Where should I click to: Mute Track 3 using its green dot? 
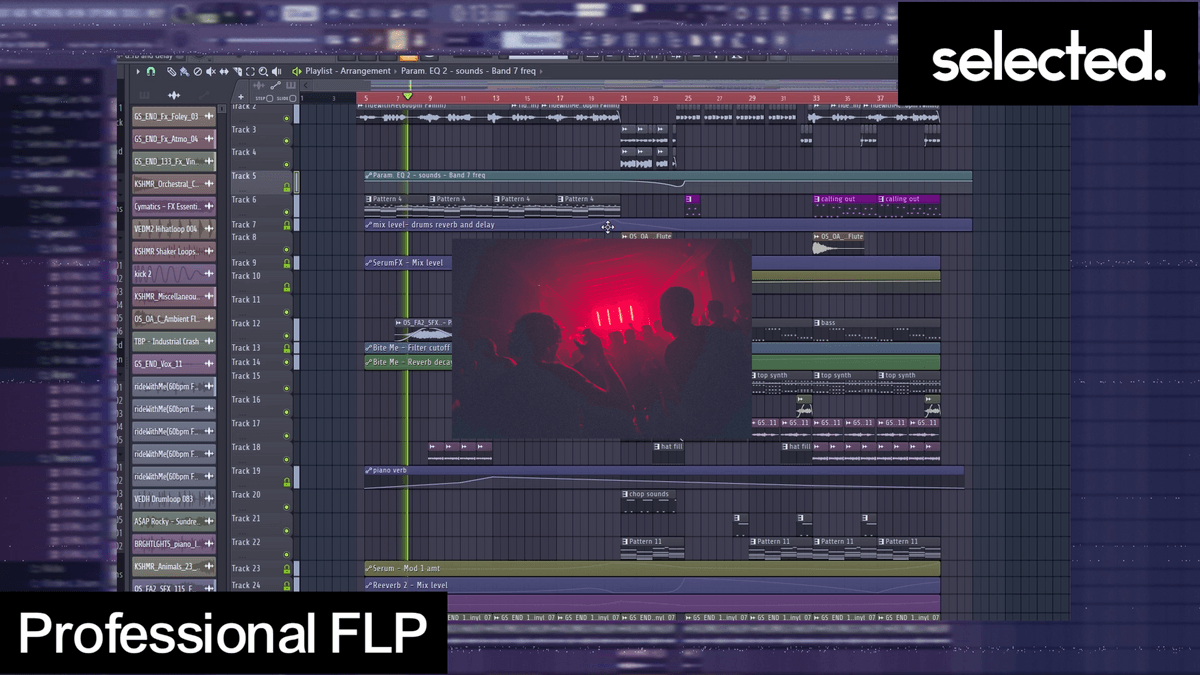coord(287,141)
